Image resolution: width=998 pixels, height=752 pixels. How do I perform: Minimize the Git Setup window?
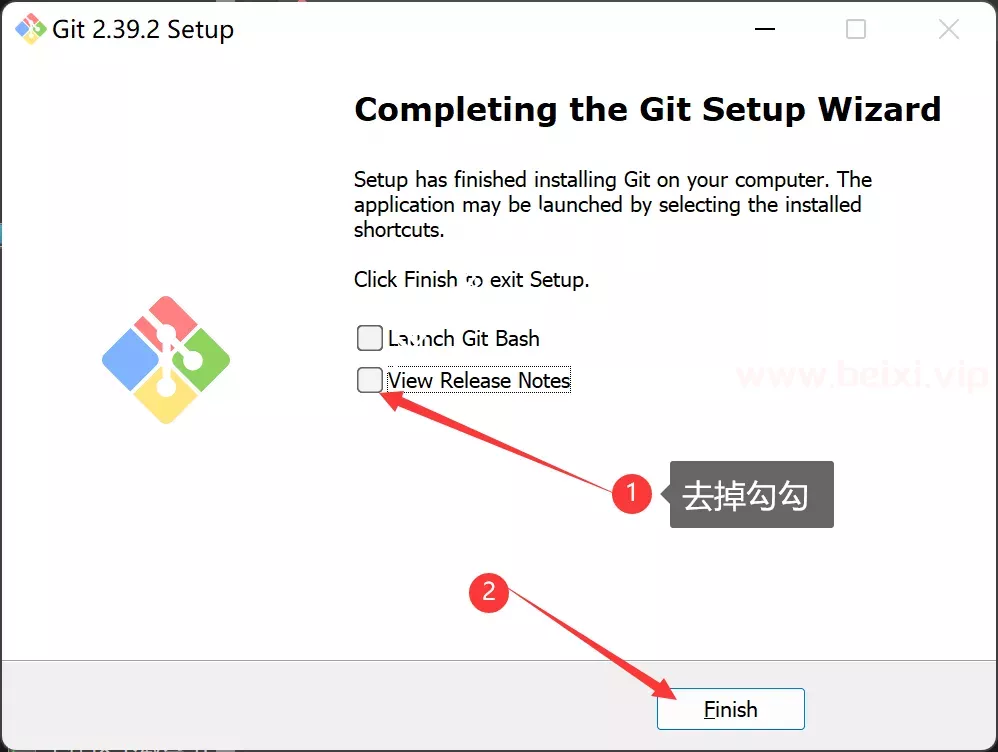click(x=765, y=29)
